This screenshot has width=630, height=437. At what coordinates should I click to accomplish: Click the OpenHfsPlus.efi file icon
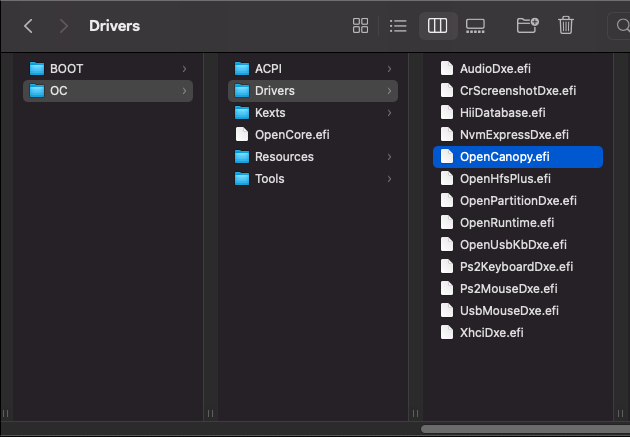pos(447,179)
